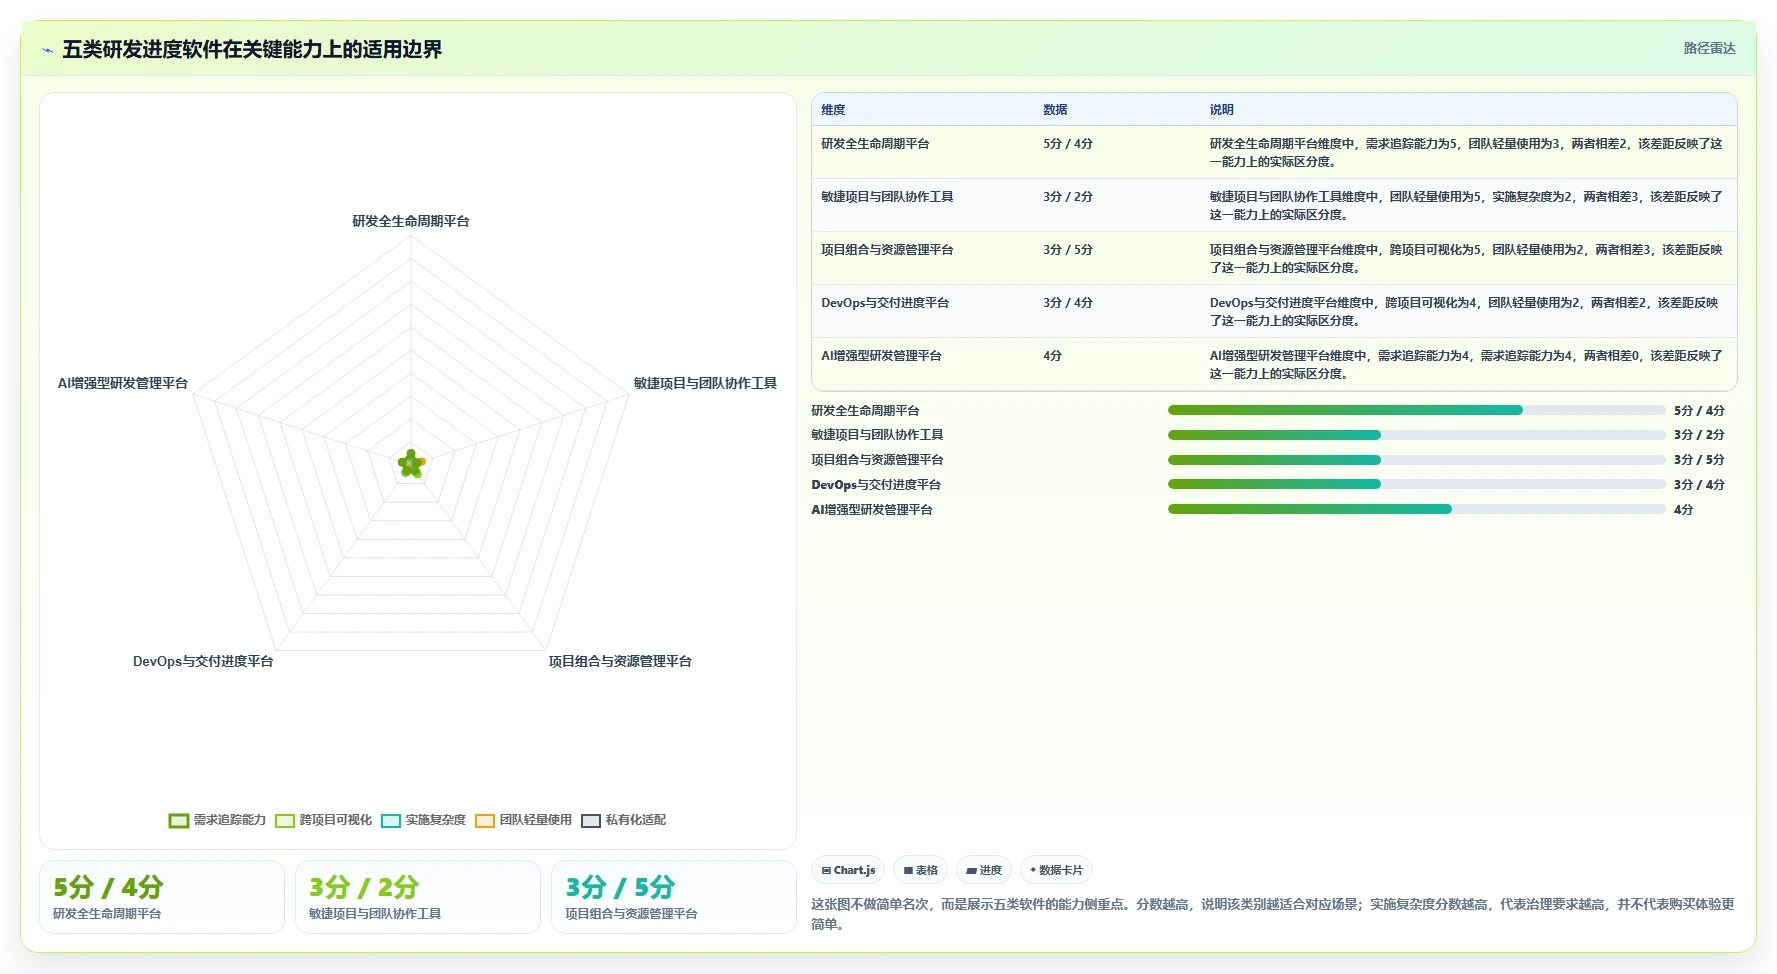
Task: Open the 3分 / 5分 项目组合与资源管理平台 data card
Action: coord(674,897)
